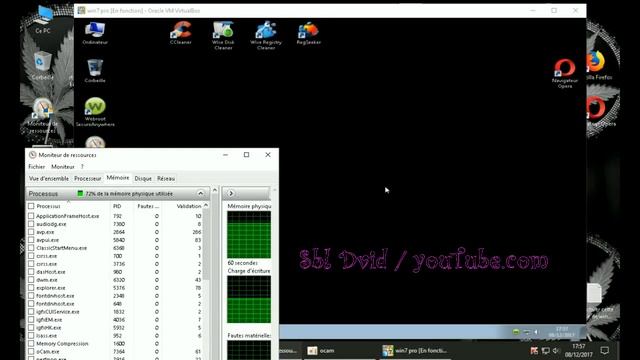Click network icon in VM taskbar tray
Screen dimensions: 640x360
pyautogui.click(x=527, y=332)
